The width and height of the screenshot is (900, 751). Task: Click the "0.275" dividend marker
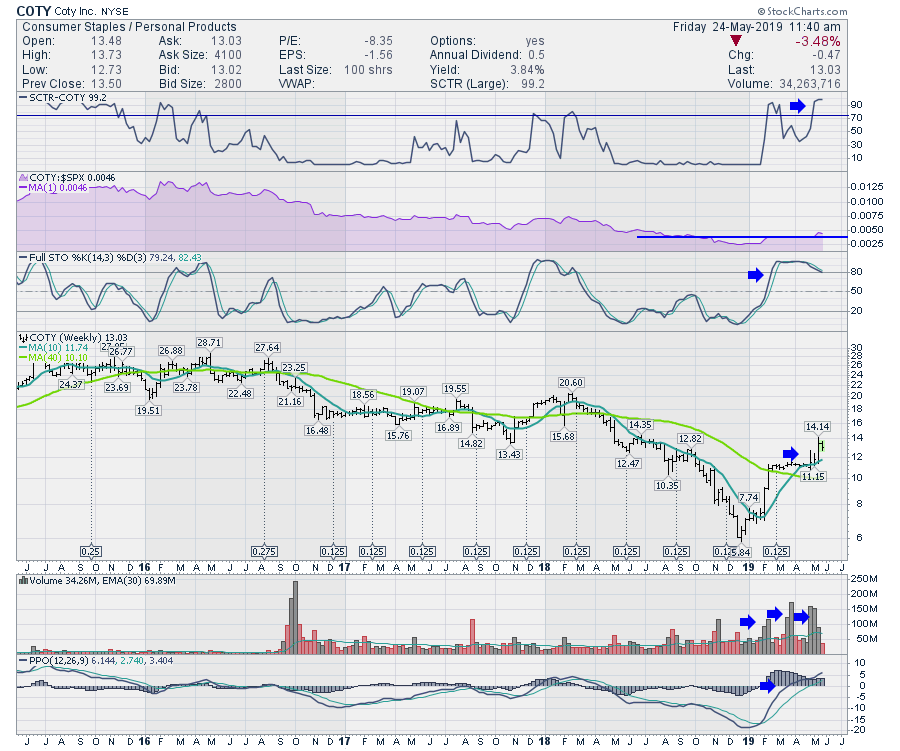tap(264, 552)
